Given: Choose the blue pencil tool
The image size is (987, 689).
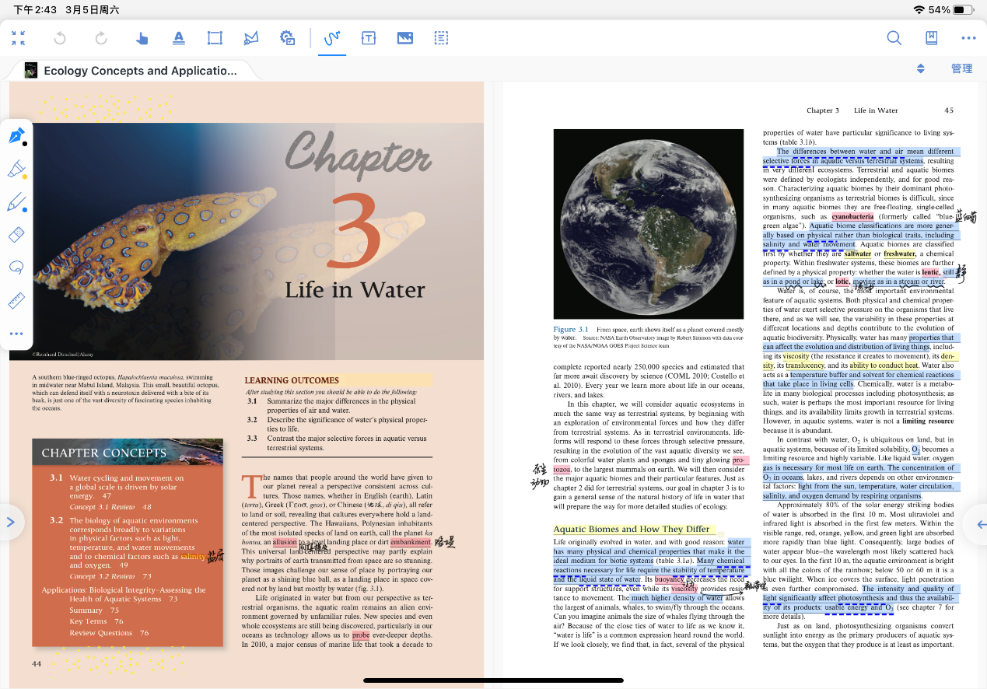Looking at the screenshot, I should [x=17, y=203].
